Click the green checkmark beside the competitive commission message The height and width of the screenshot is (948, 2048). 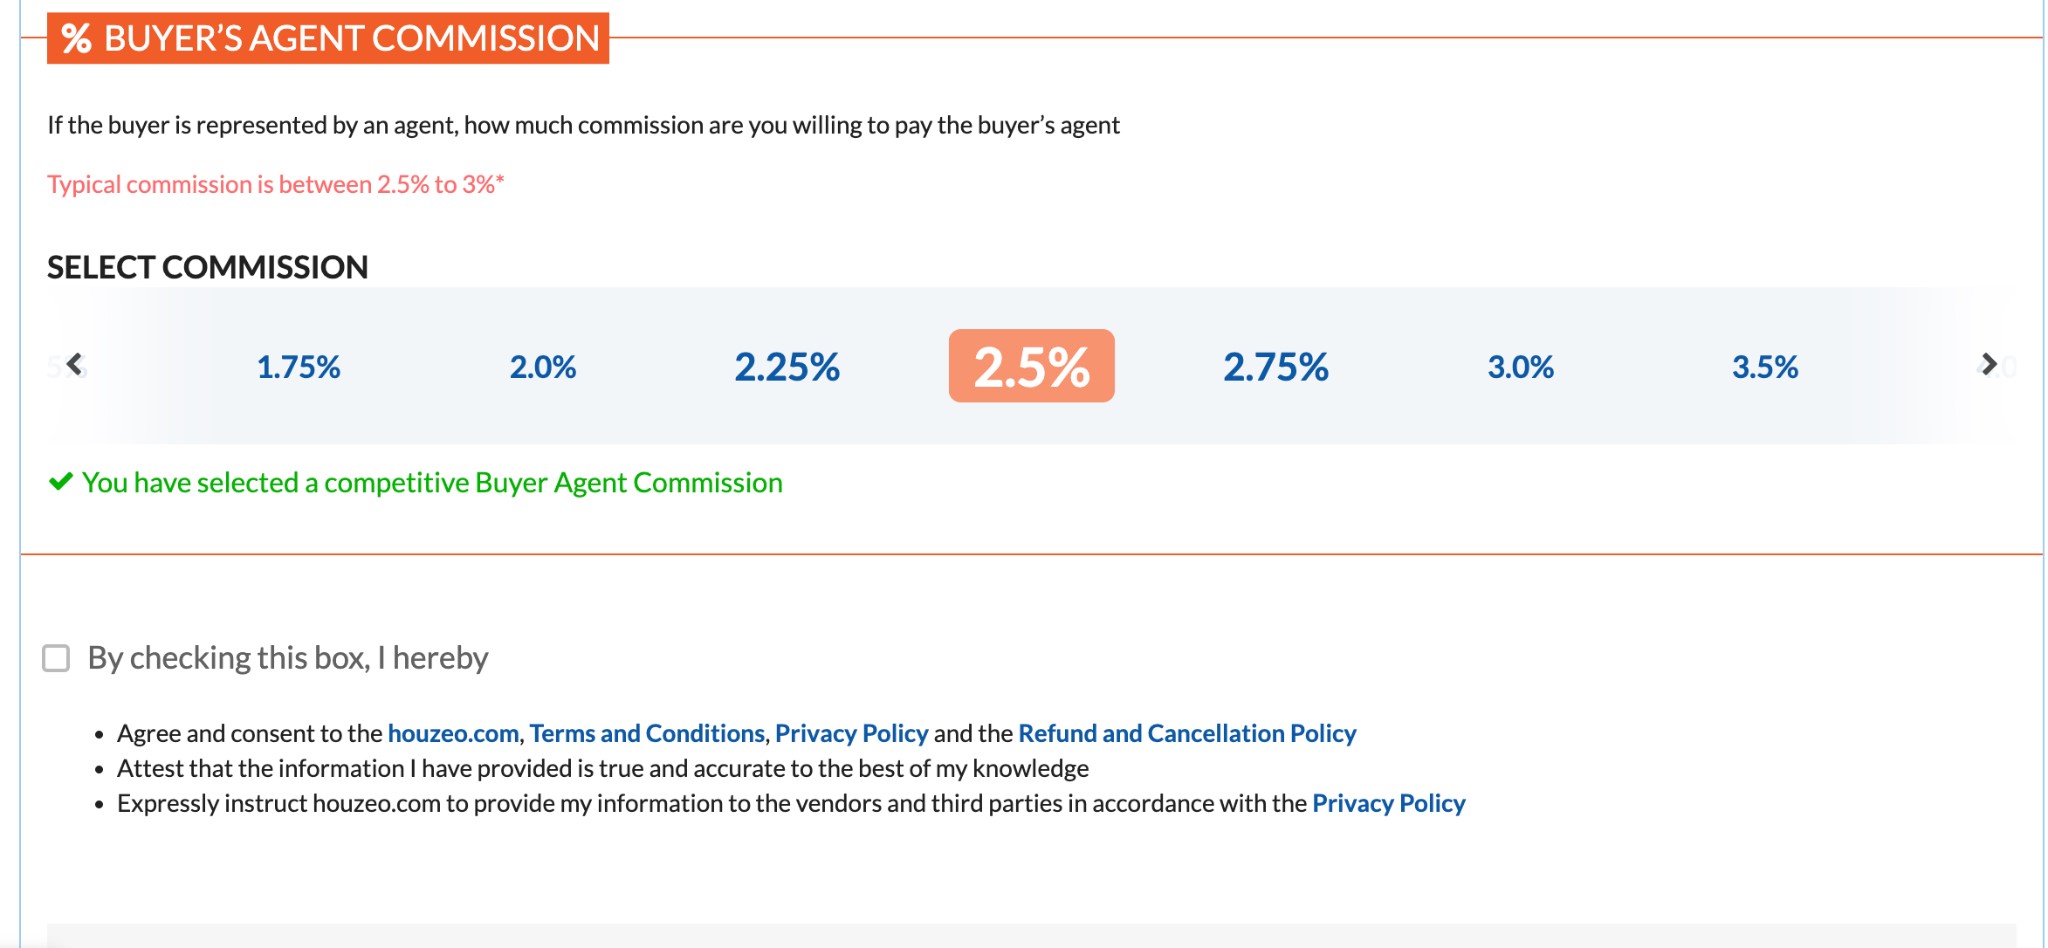[61, 482]
